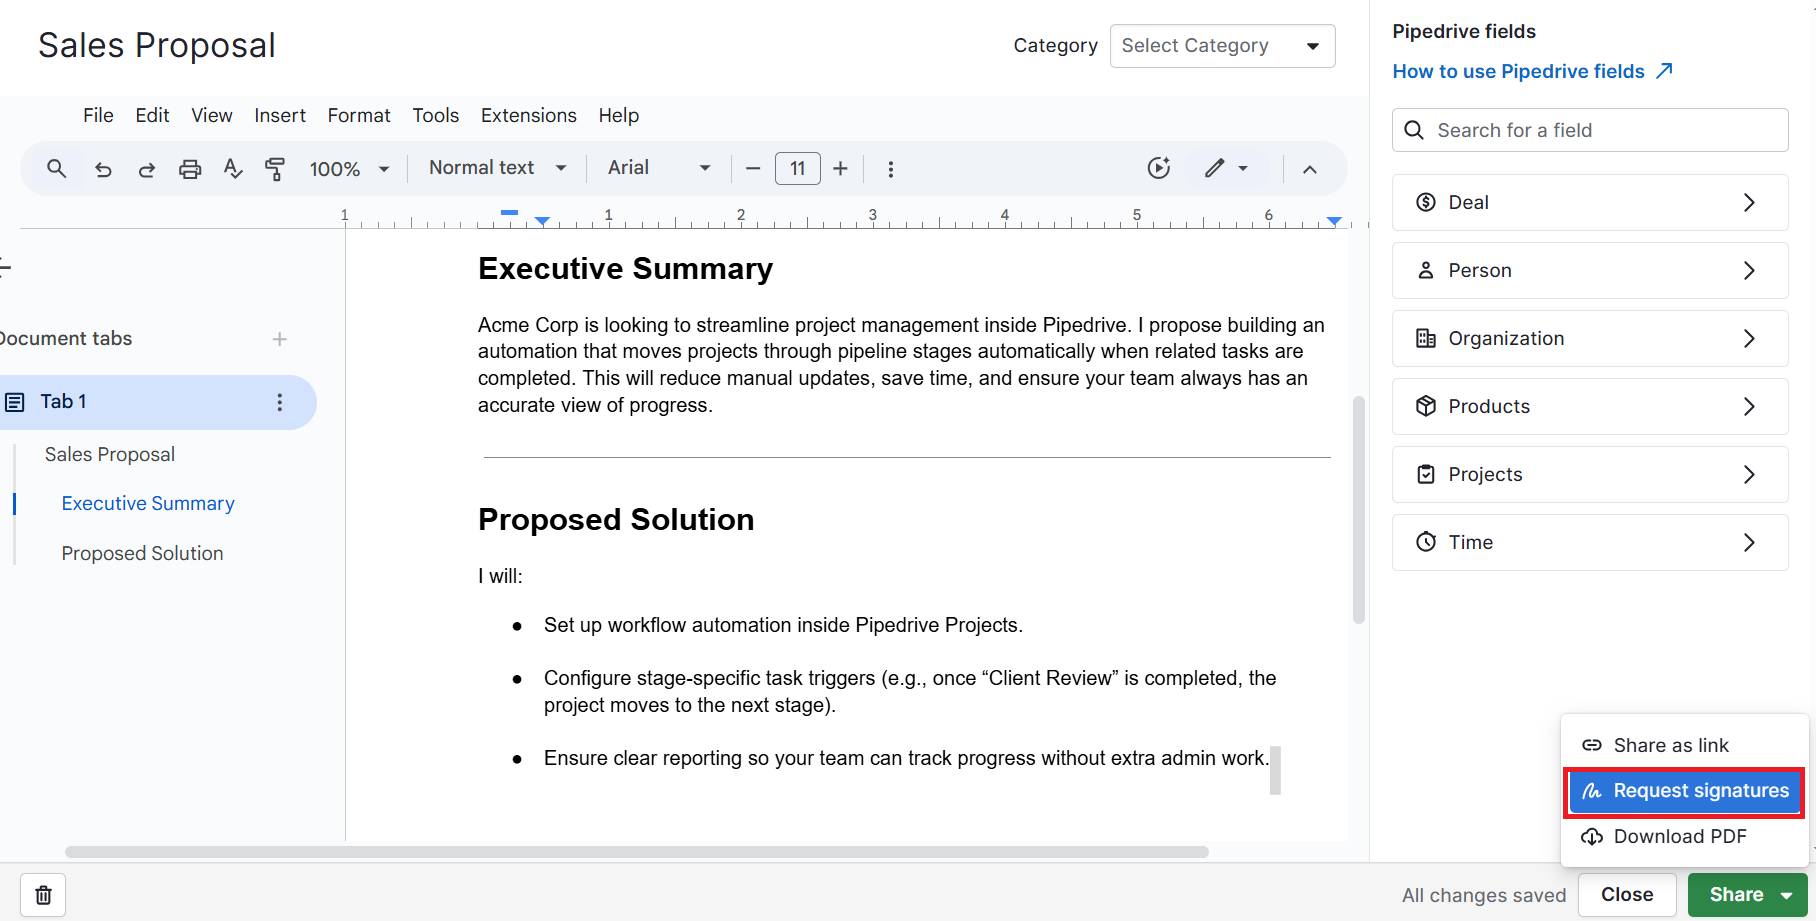The image size is (1816, 921).
Task: Jump to Proposed Solution outline heading
Action: point(142,553)
